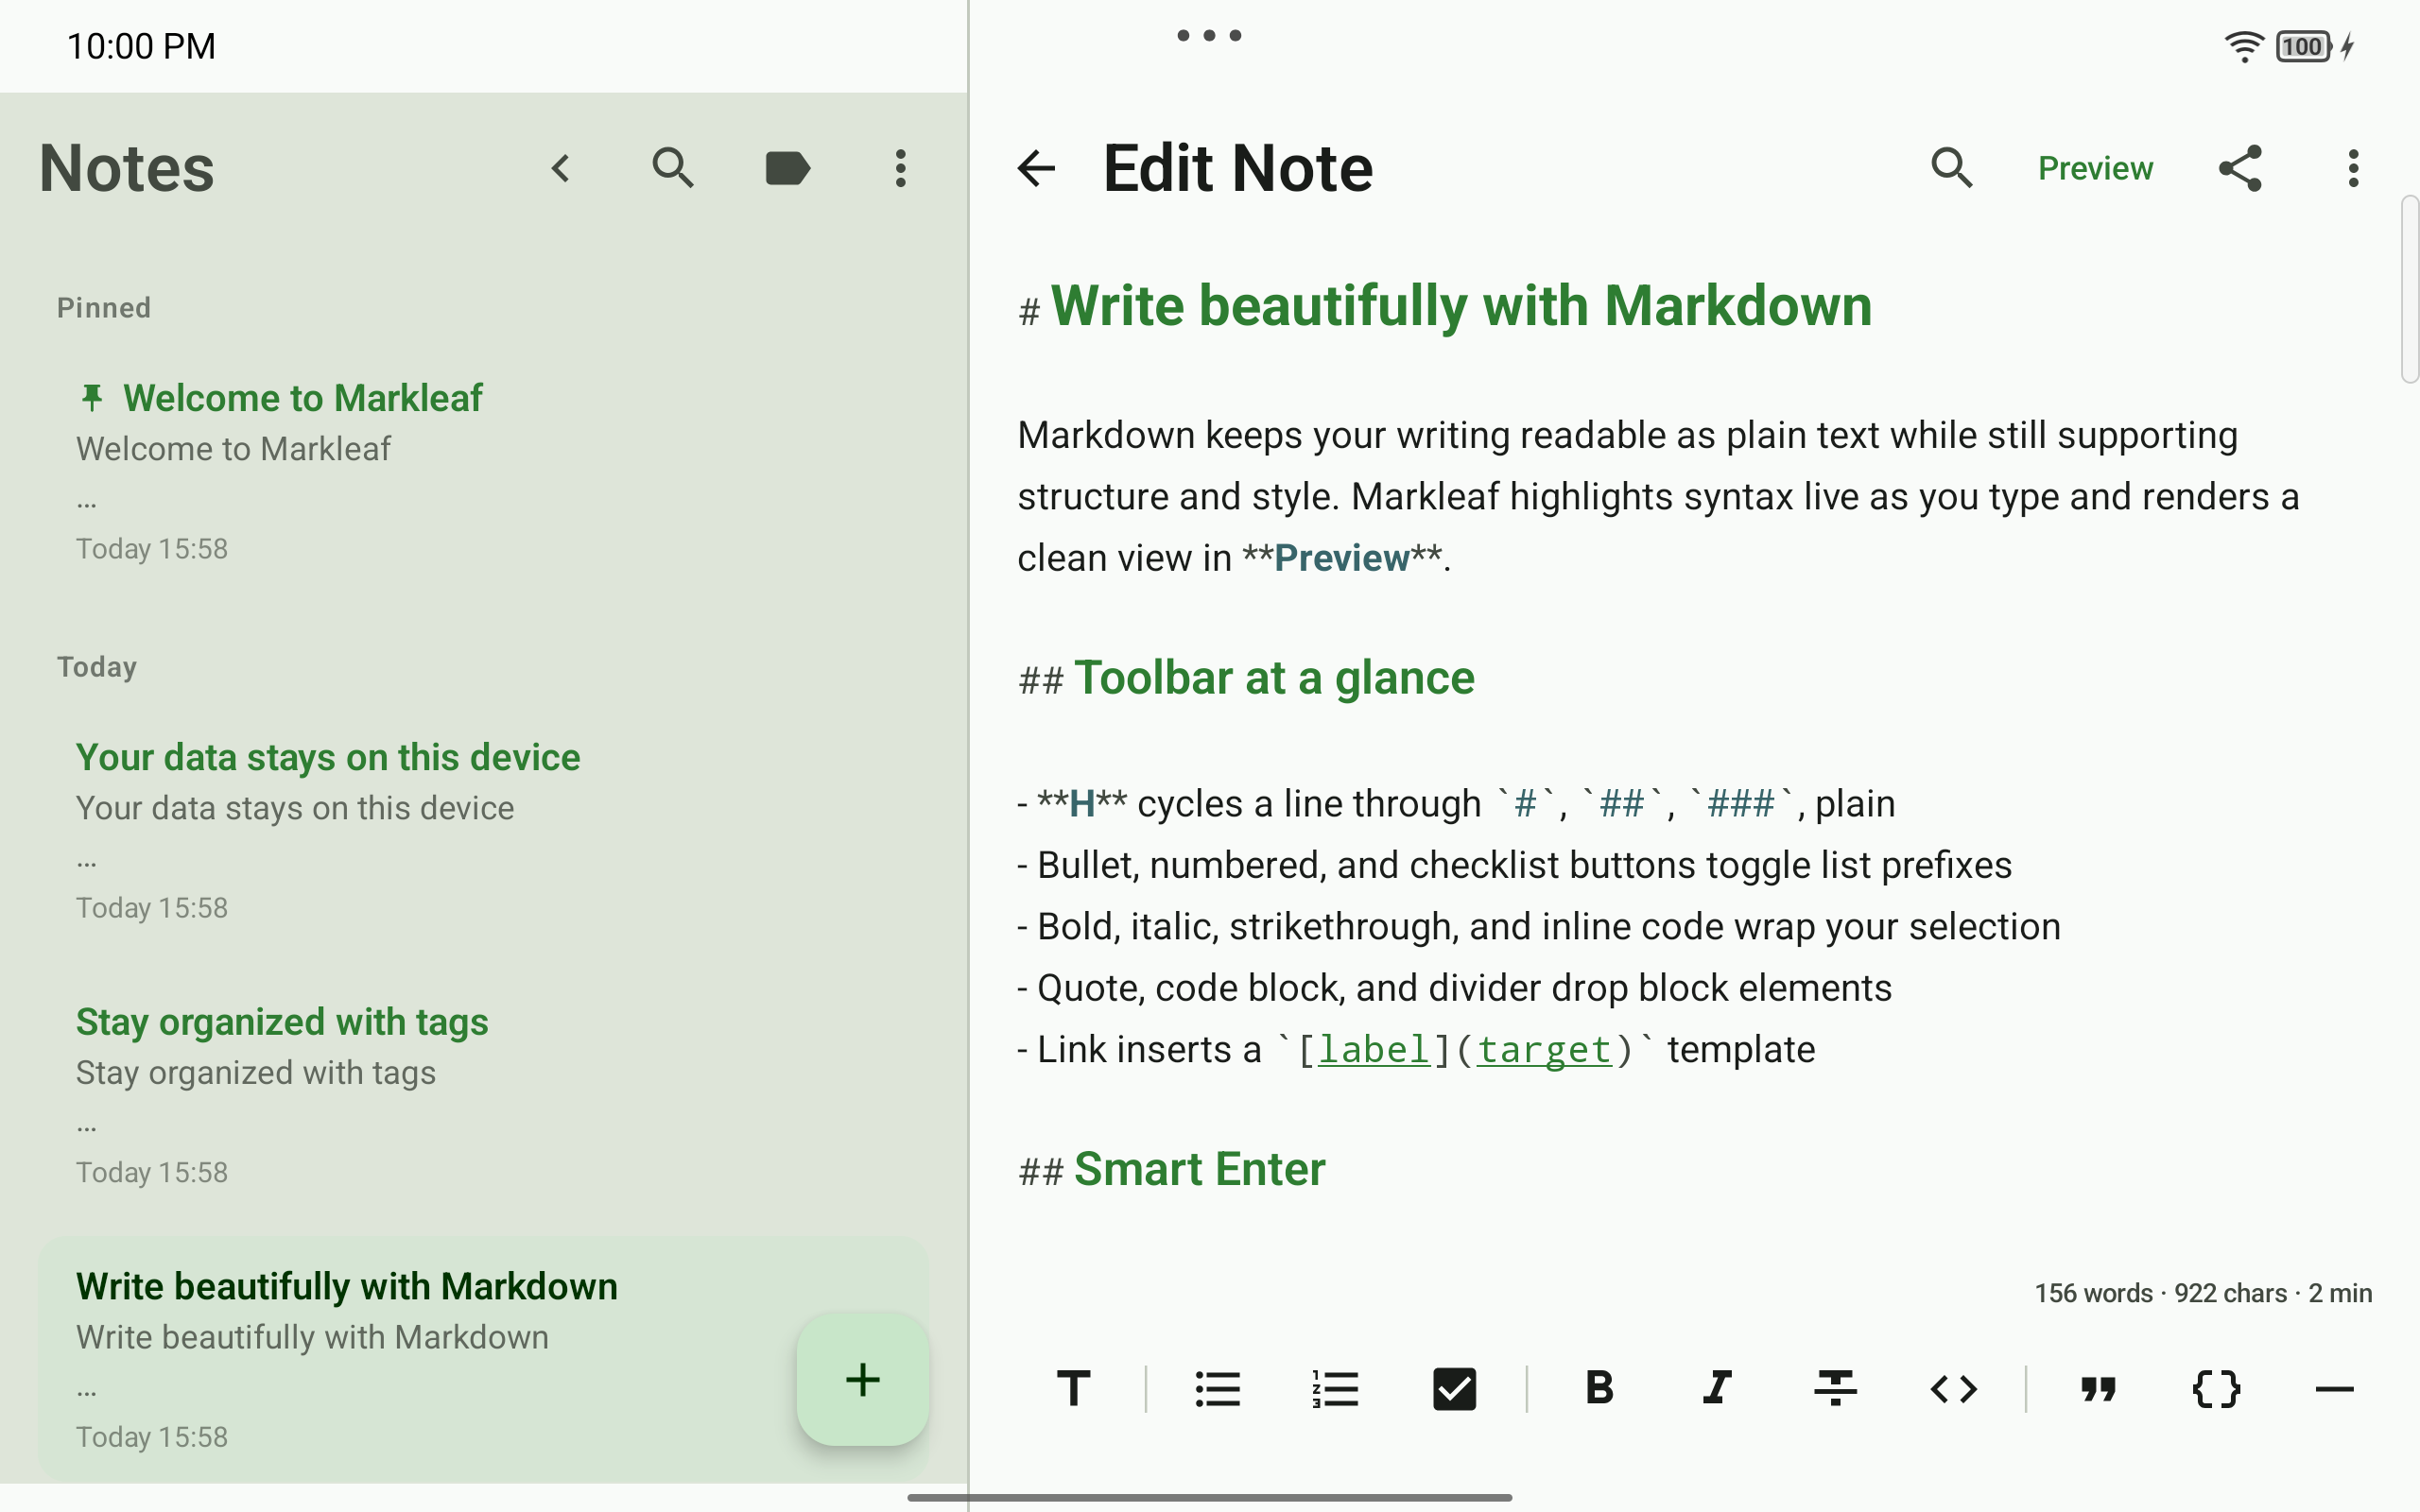Search notes in the Notes panel
Screen dimensions: 2420x1512
(x=673, y=168)
